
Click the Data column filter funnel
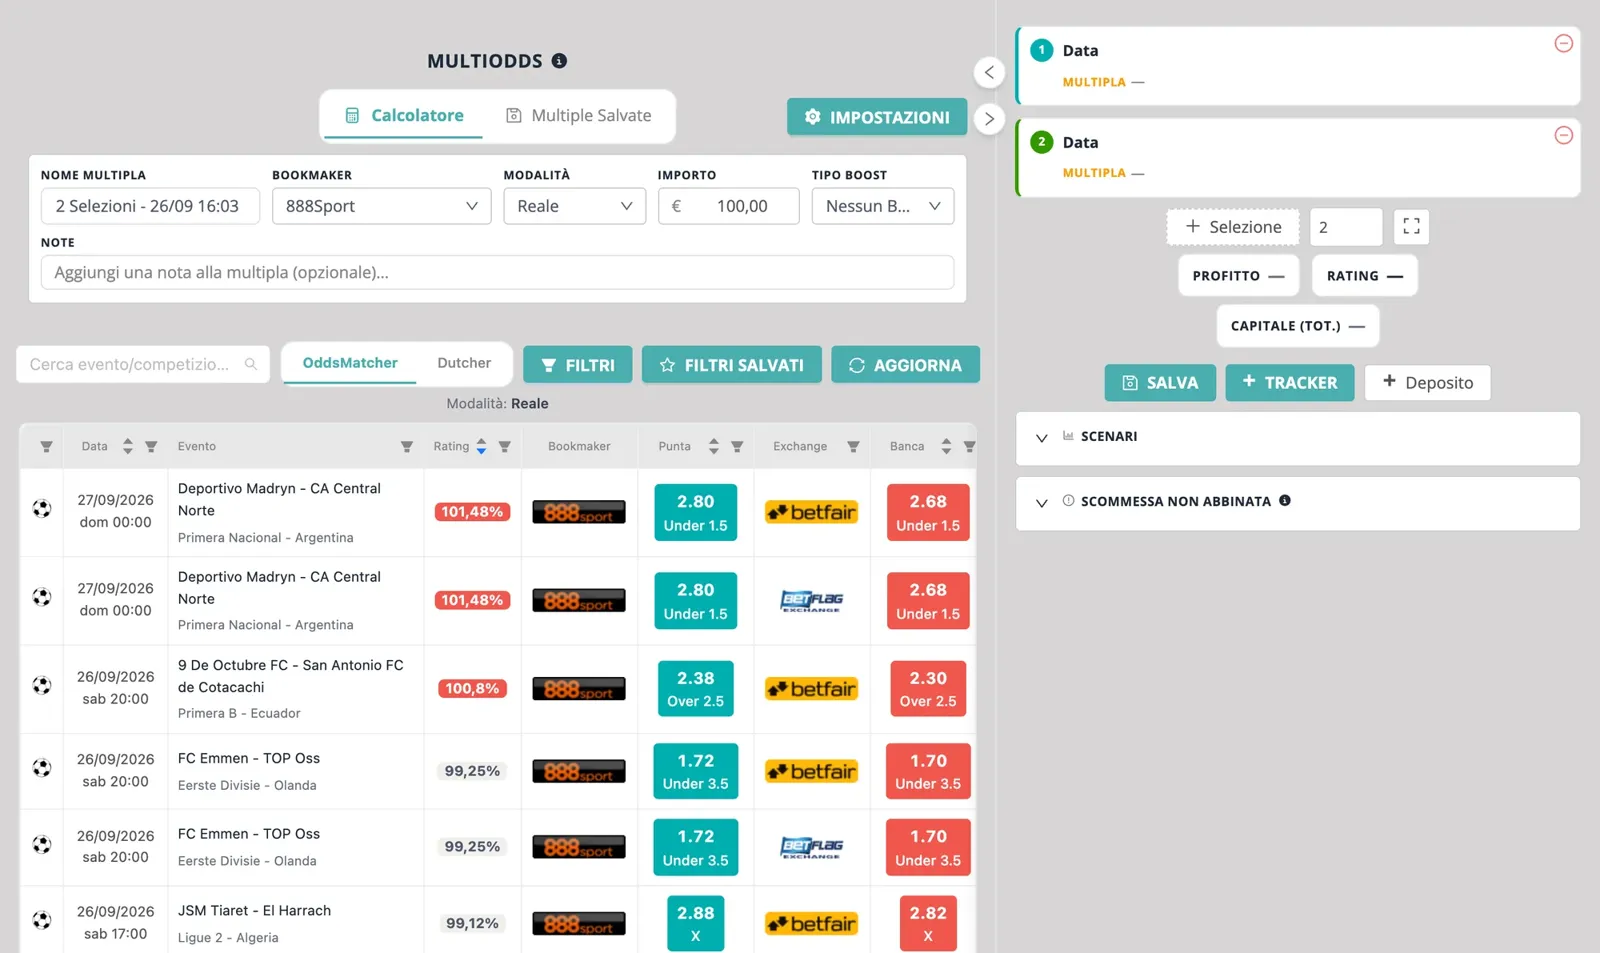[x=151, y=446]
